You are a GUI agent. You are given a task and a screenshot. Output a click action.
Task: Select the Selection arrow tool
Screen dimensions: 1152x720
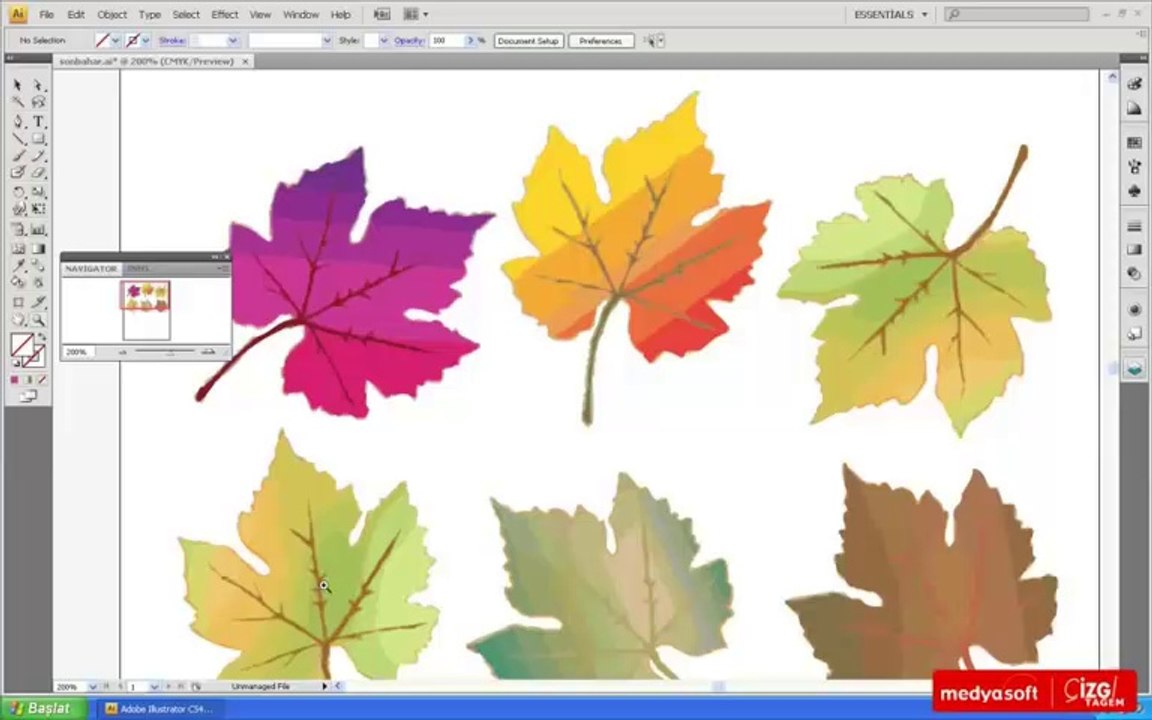(18, 85)
